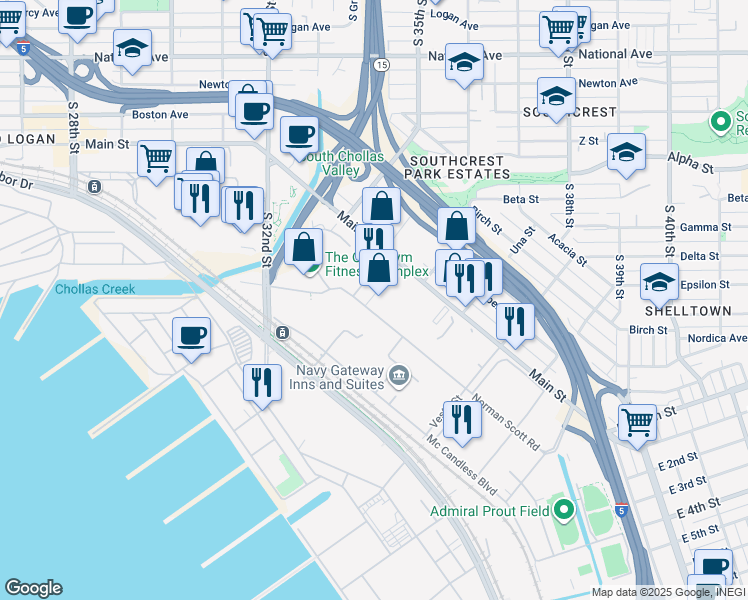This screenshot has height=600, width=748.
Task: Click the school marker beside Epsilon St
Action: 659,286
